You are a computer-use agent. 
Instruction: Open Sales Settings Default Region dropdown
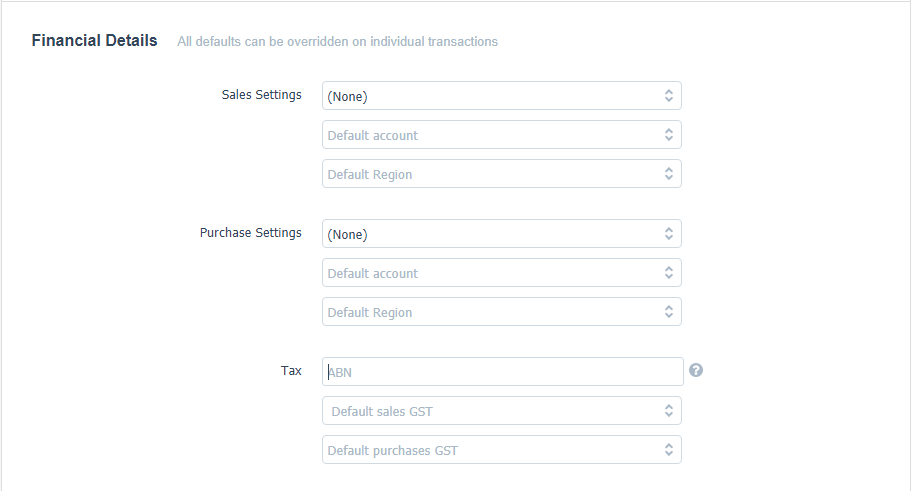click(x=501, y=174)
